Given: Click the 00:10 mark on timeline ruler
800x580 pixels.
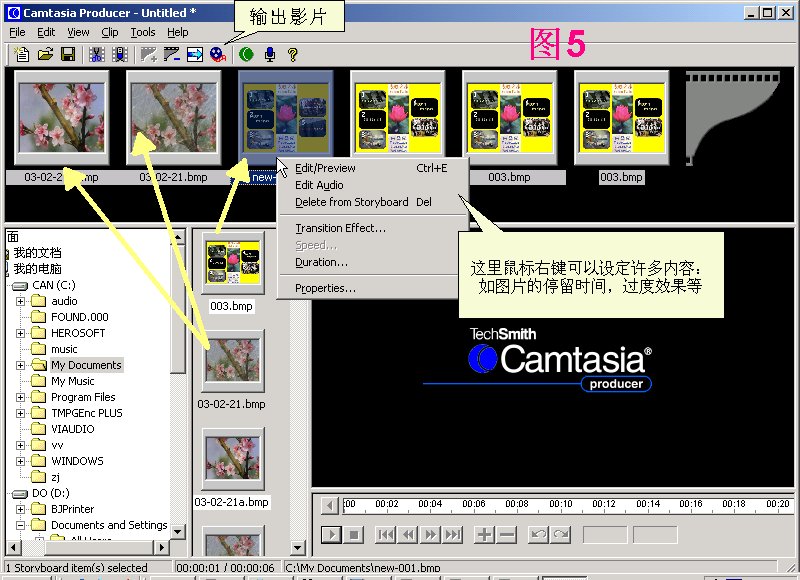Looking at the screenshot, I should [x=560, y=504].
